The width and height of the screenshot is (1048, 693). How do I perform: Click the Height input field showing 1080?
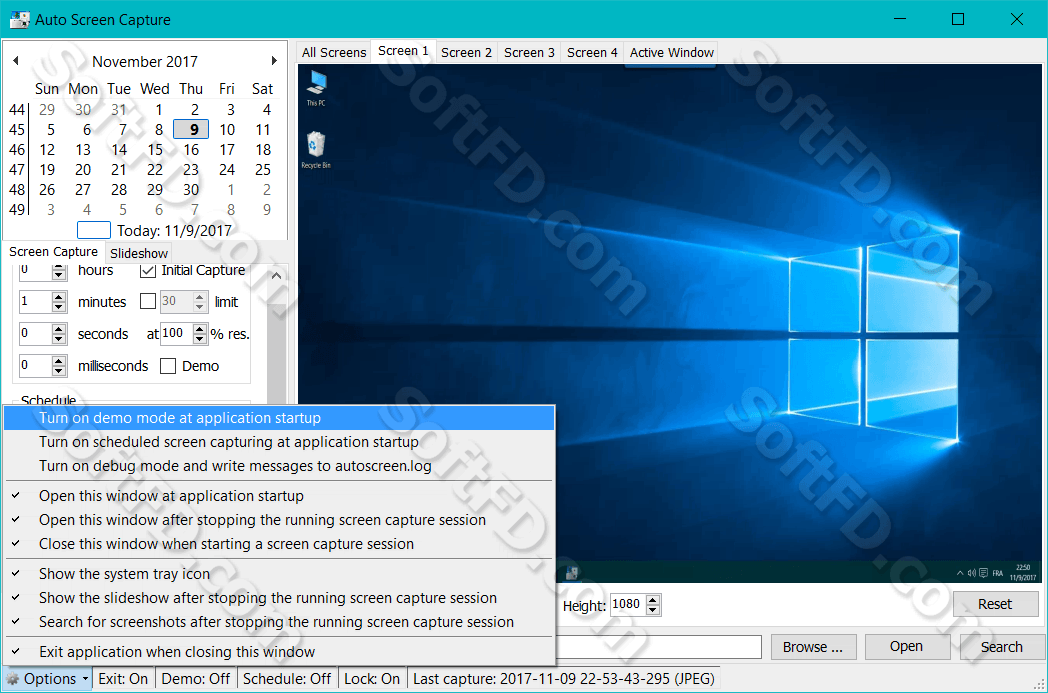(628, 605)
